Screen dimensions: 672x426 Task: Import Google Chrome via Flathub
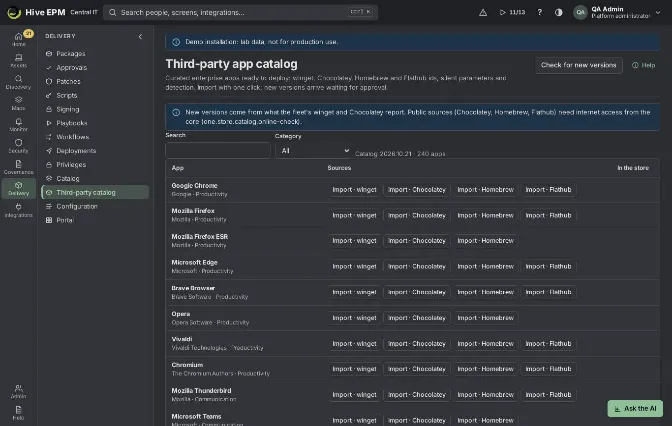pyautogui.click(x=548, y=189)
